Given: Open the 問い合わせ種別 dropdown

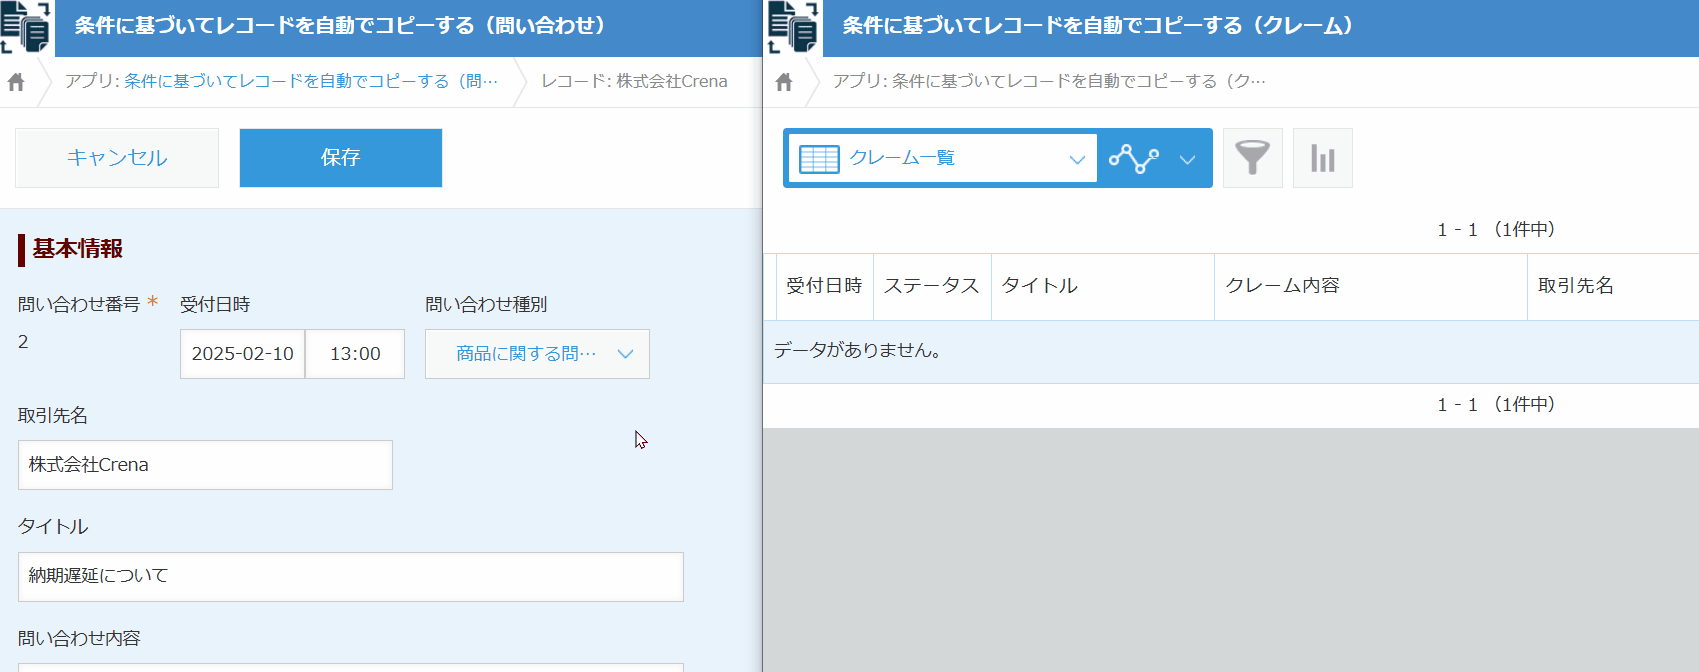Looking at the screenshot, I should (537, 354).
